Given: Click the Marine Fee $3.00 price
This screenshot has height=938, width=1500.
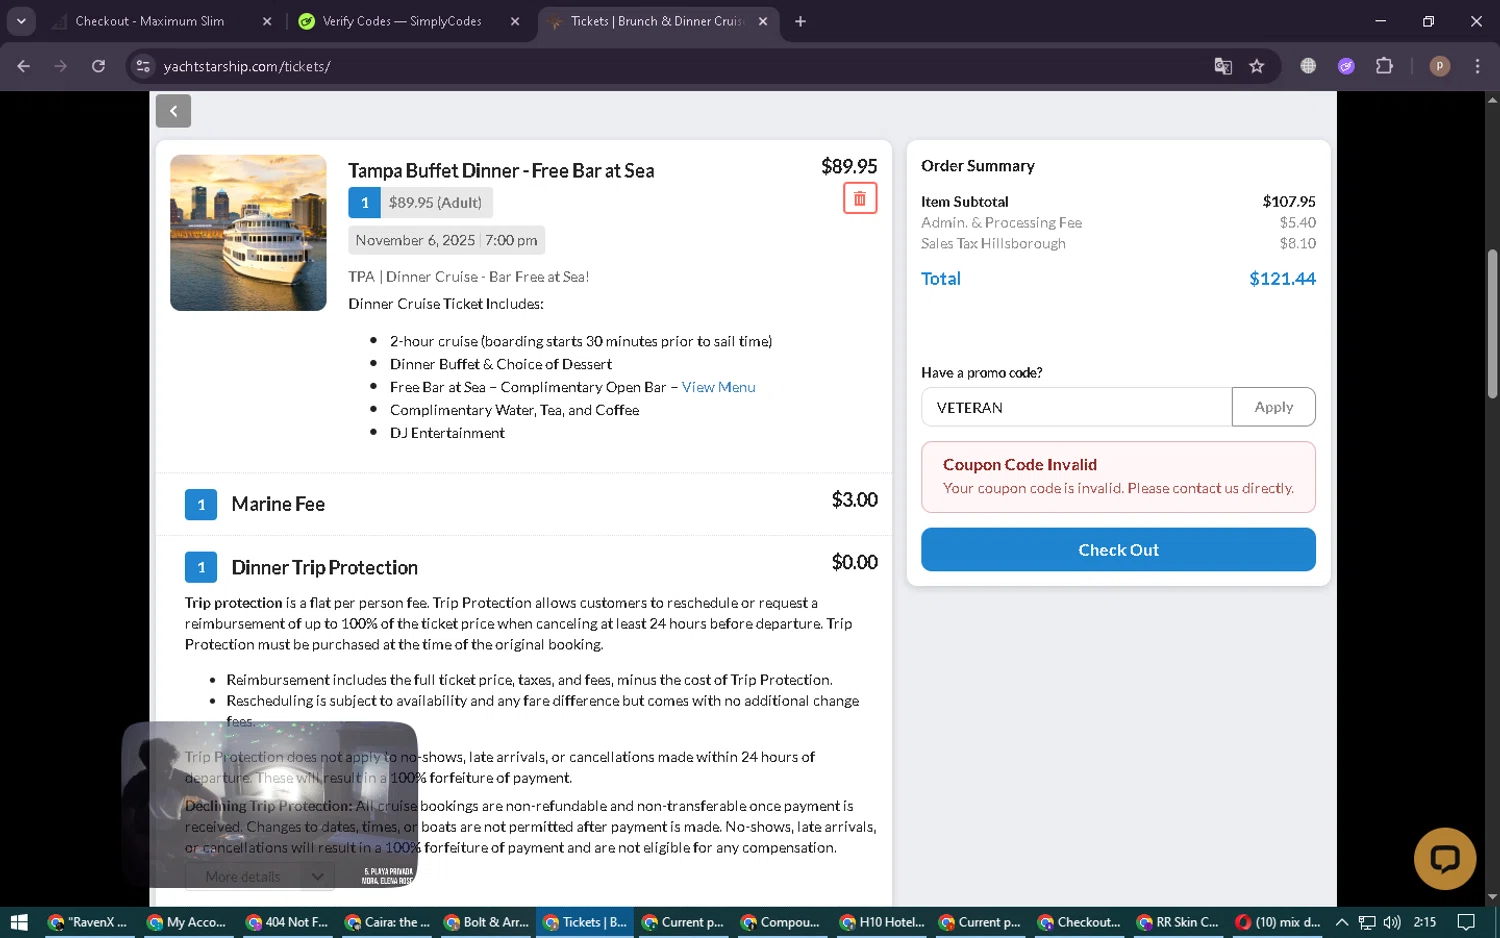Looking at the screenshot, I should 854,500.
